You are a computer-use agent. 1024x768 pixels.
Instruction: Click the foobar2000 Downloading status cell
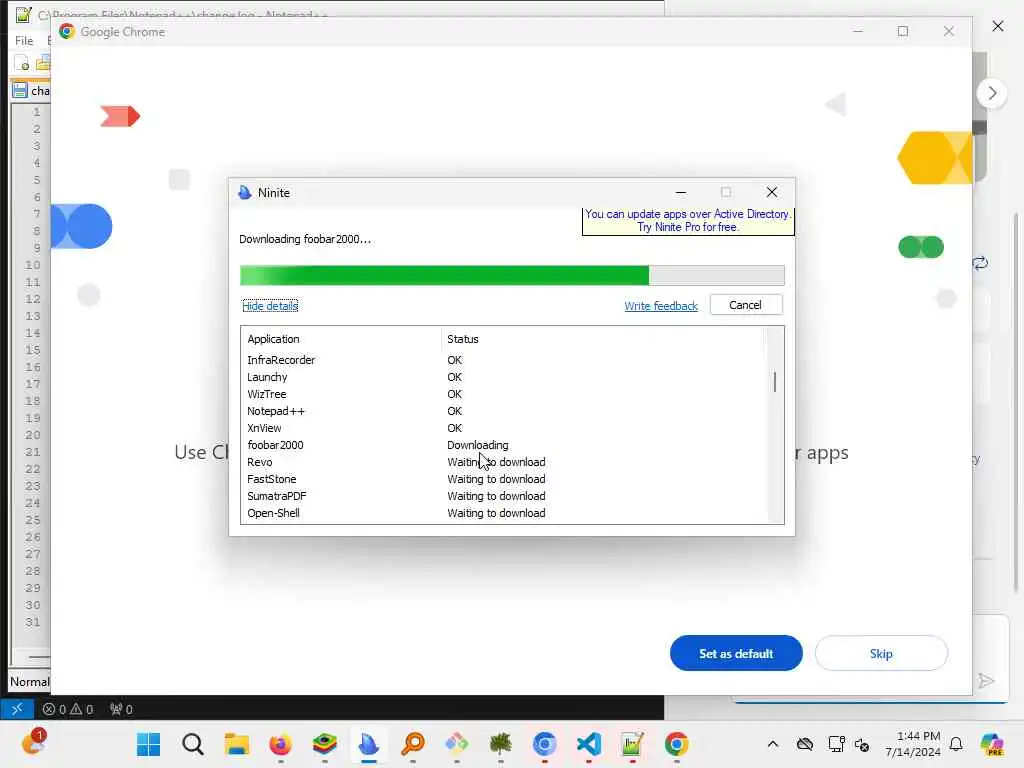coord(477,445)
